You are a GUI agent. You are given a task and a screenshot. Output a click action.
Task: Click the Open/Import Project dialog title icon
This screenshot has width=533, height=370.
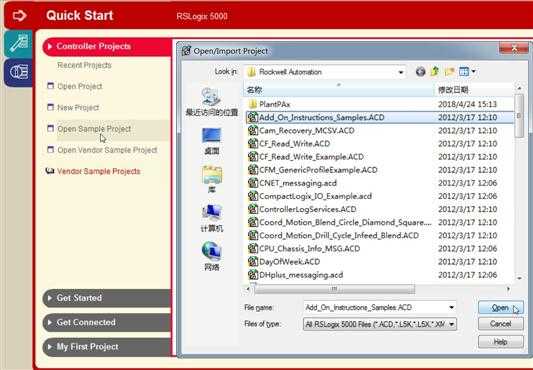click(186, 51)
